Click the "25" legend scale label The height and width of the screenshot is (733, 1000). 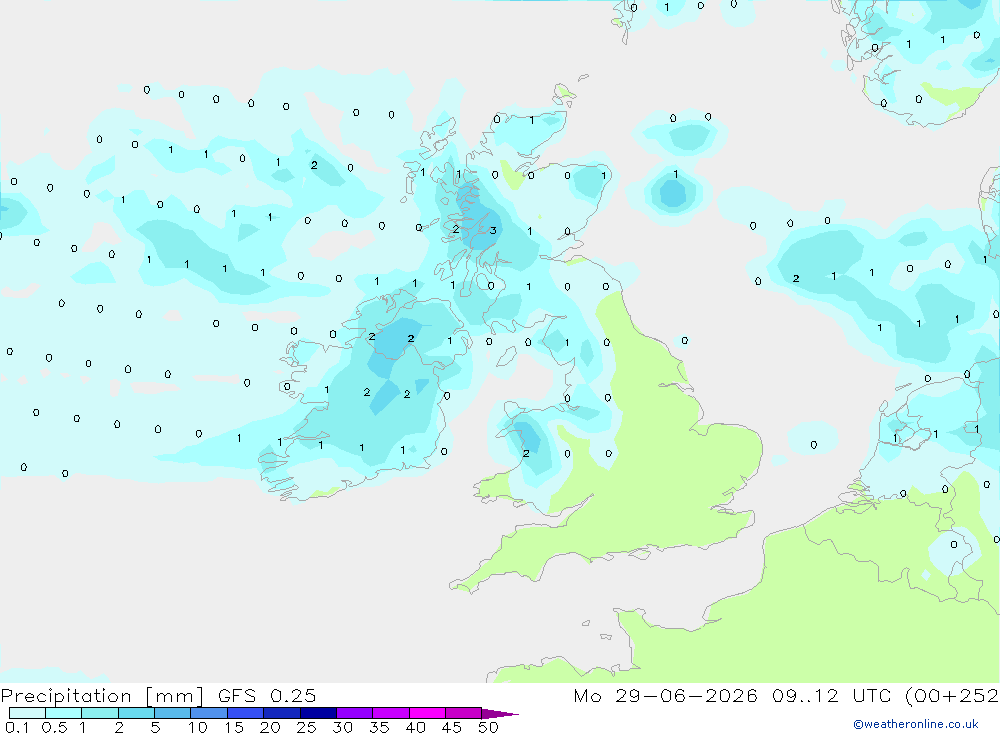306,727
